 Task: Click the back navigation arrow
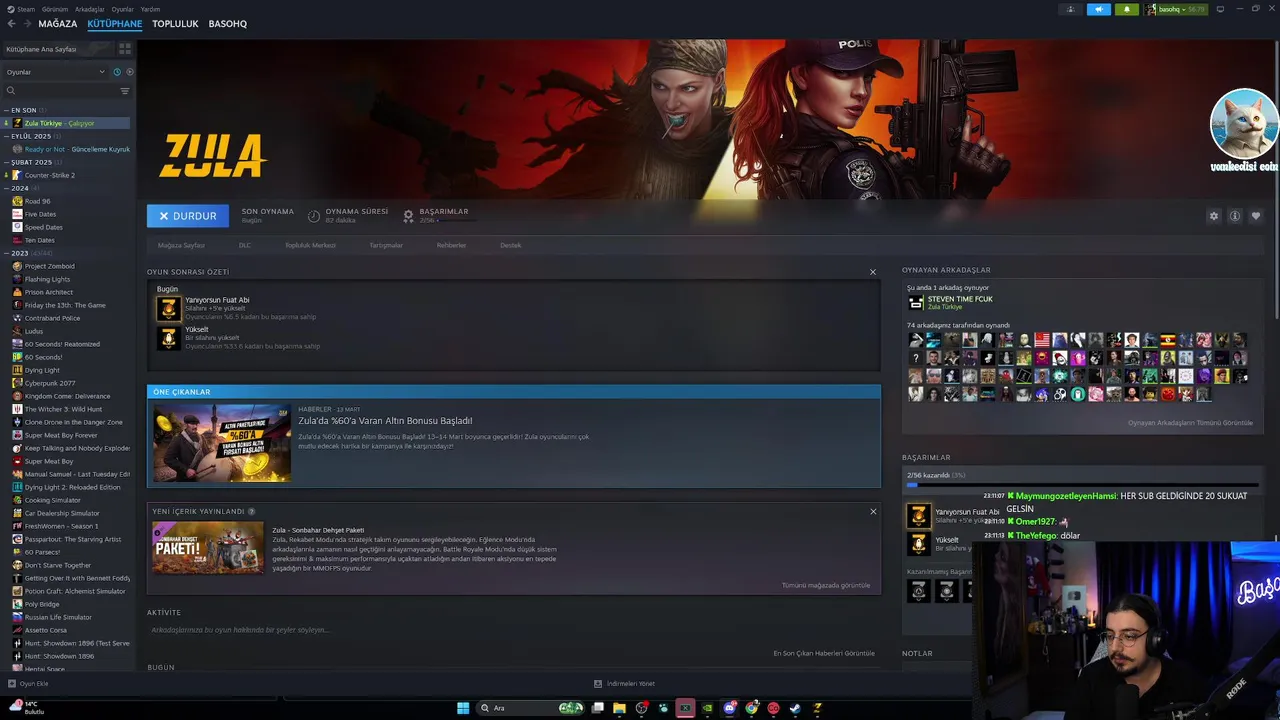(11, 24)
